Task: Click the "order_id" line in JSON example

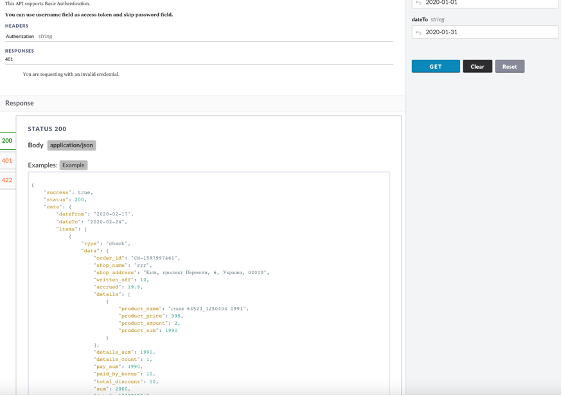Action: (x=137, y=258)
